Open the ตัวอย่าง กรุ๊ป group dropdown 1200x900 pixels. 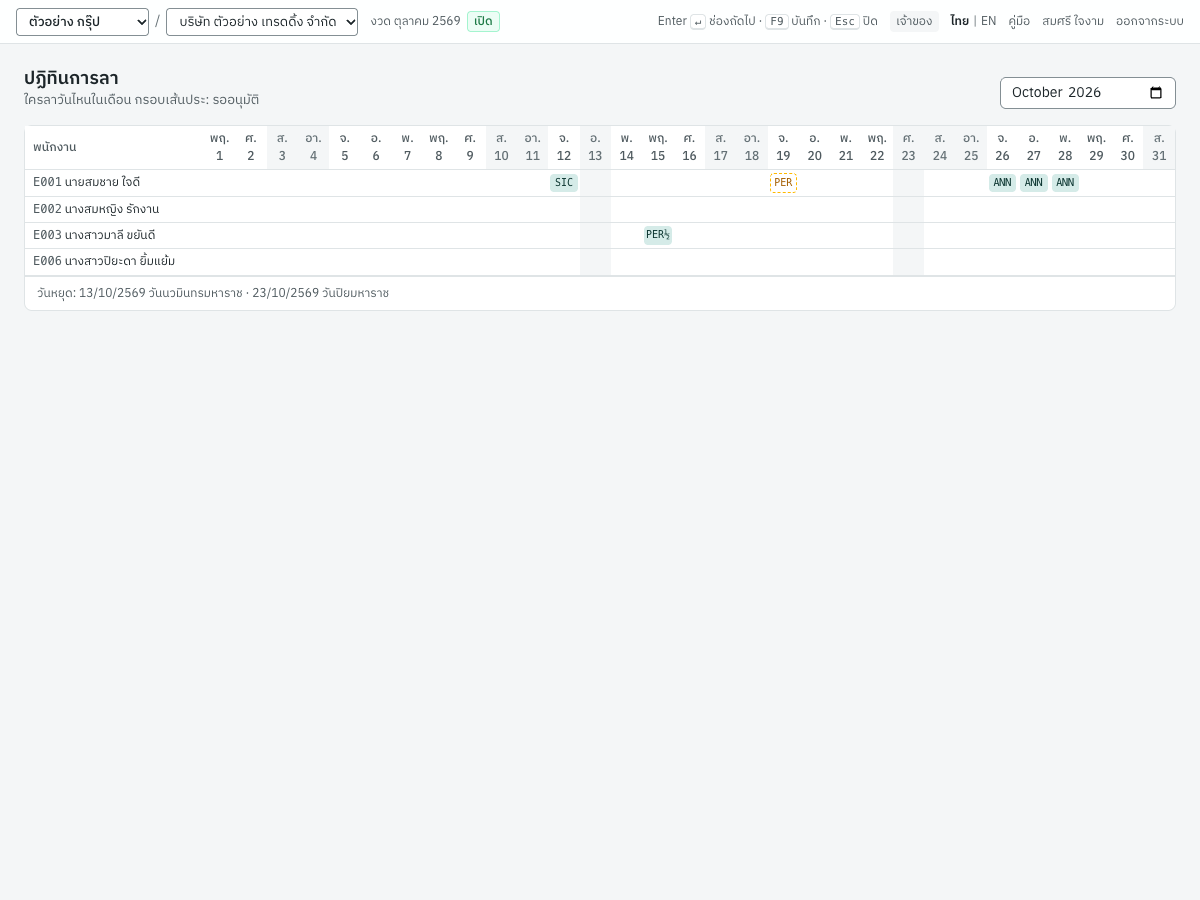[82, 22]
